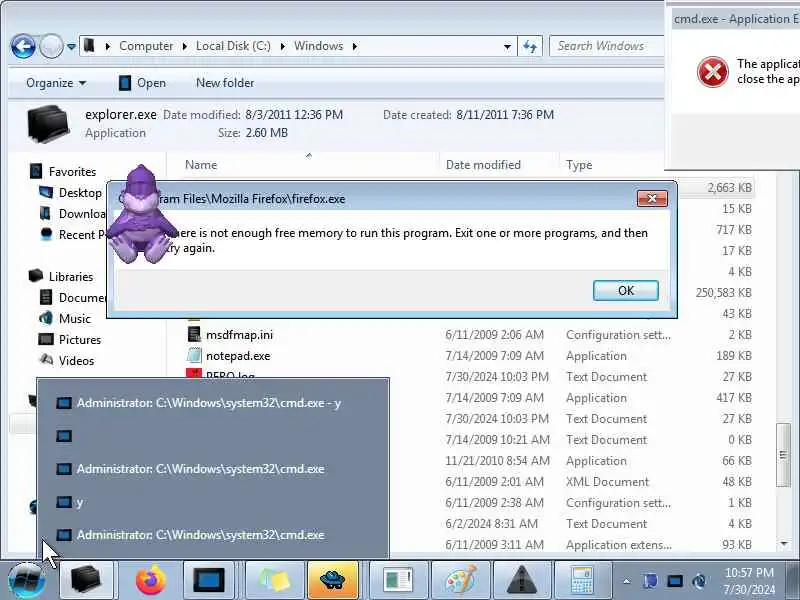Click the refresh button beside address bar

(530, 46)
